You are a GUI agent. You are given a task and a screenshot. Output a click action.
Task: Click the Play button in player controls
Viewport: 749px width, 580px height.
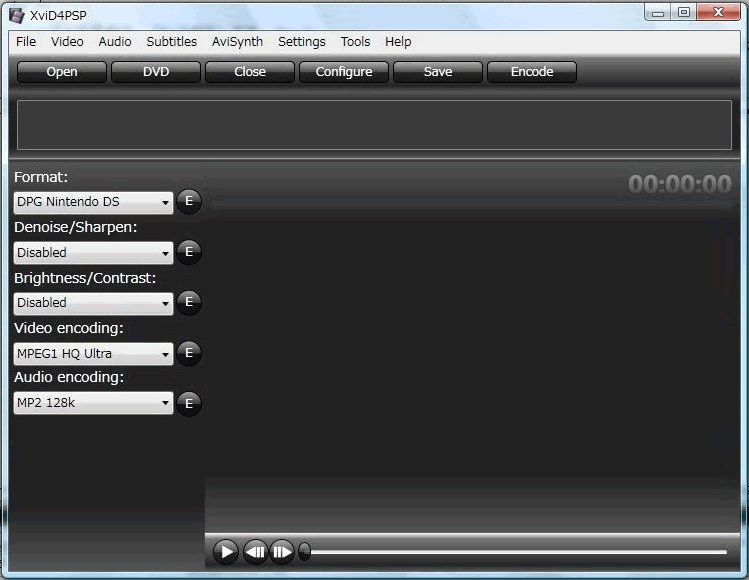coord(225,552)
